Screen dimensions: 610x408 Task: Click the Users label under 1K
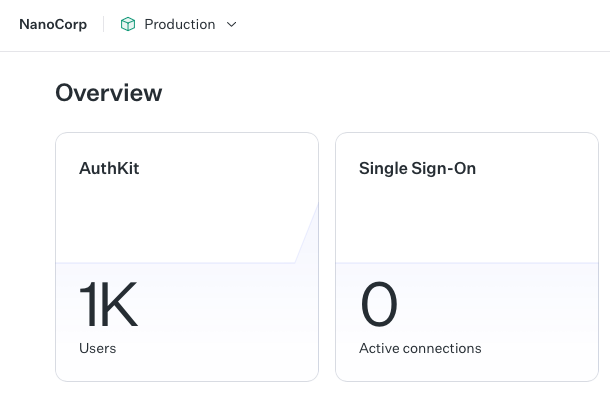97,348
